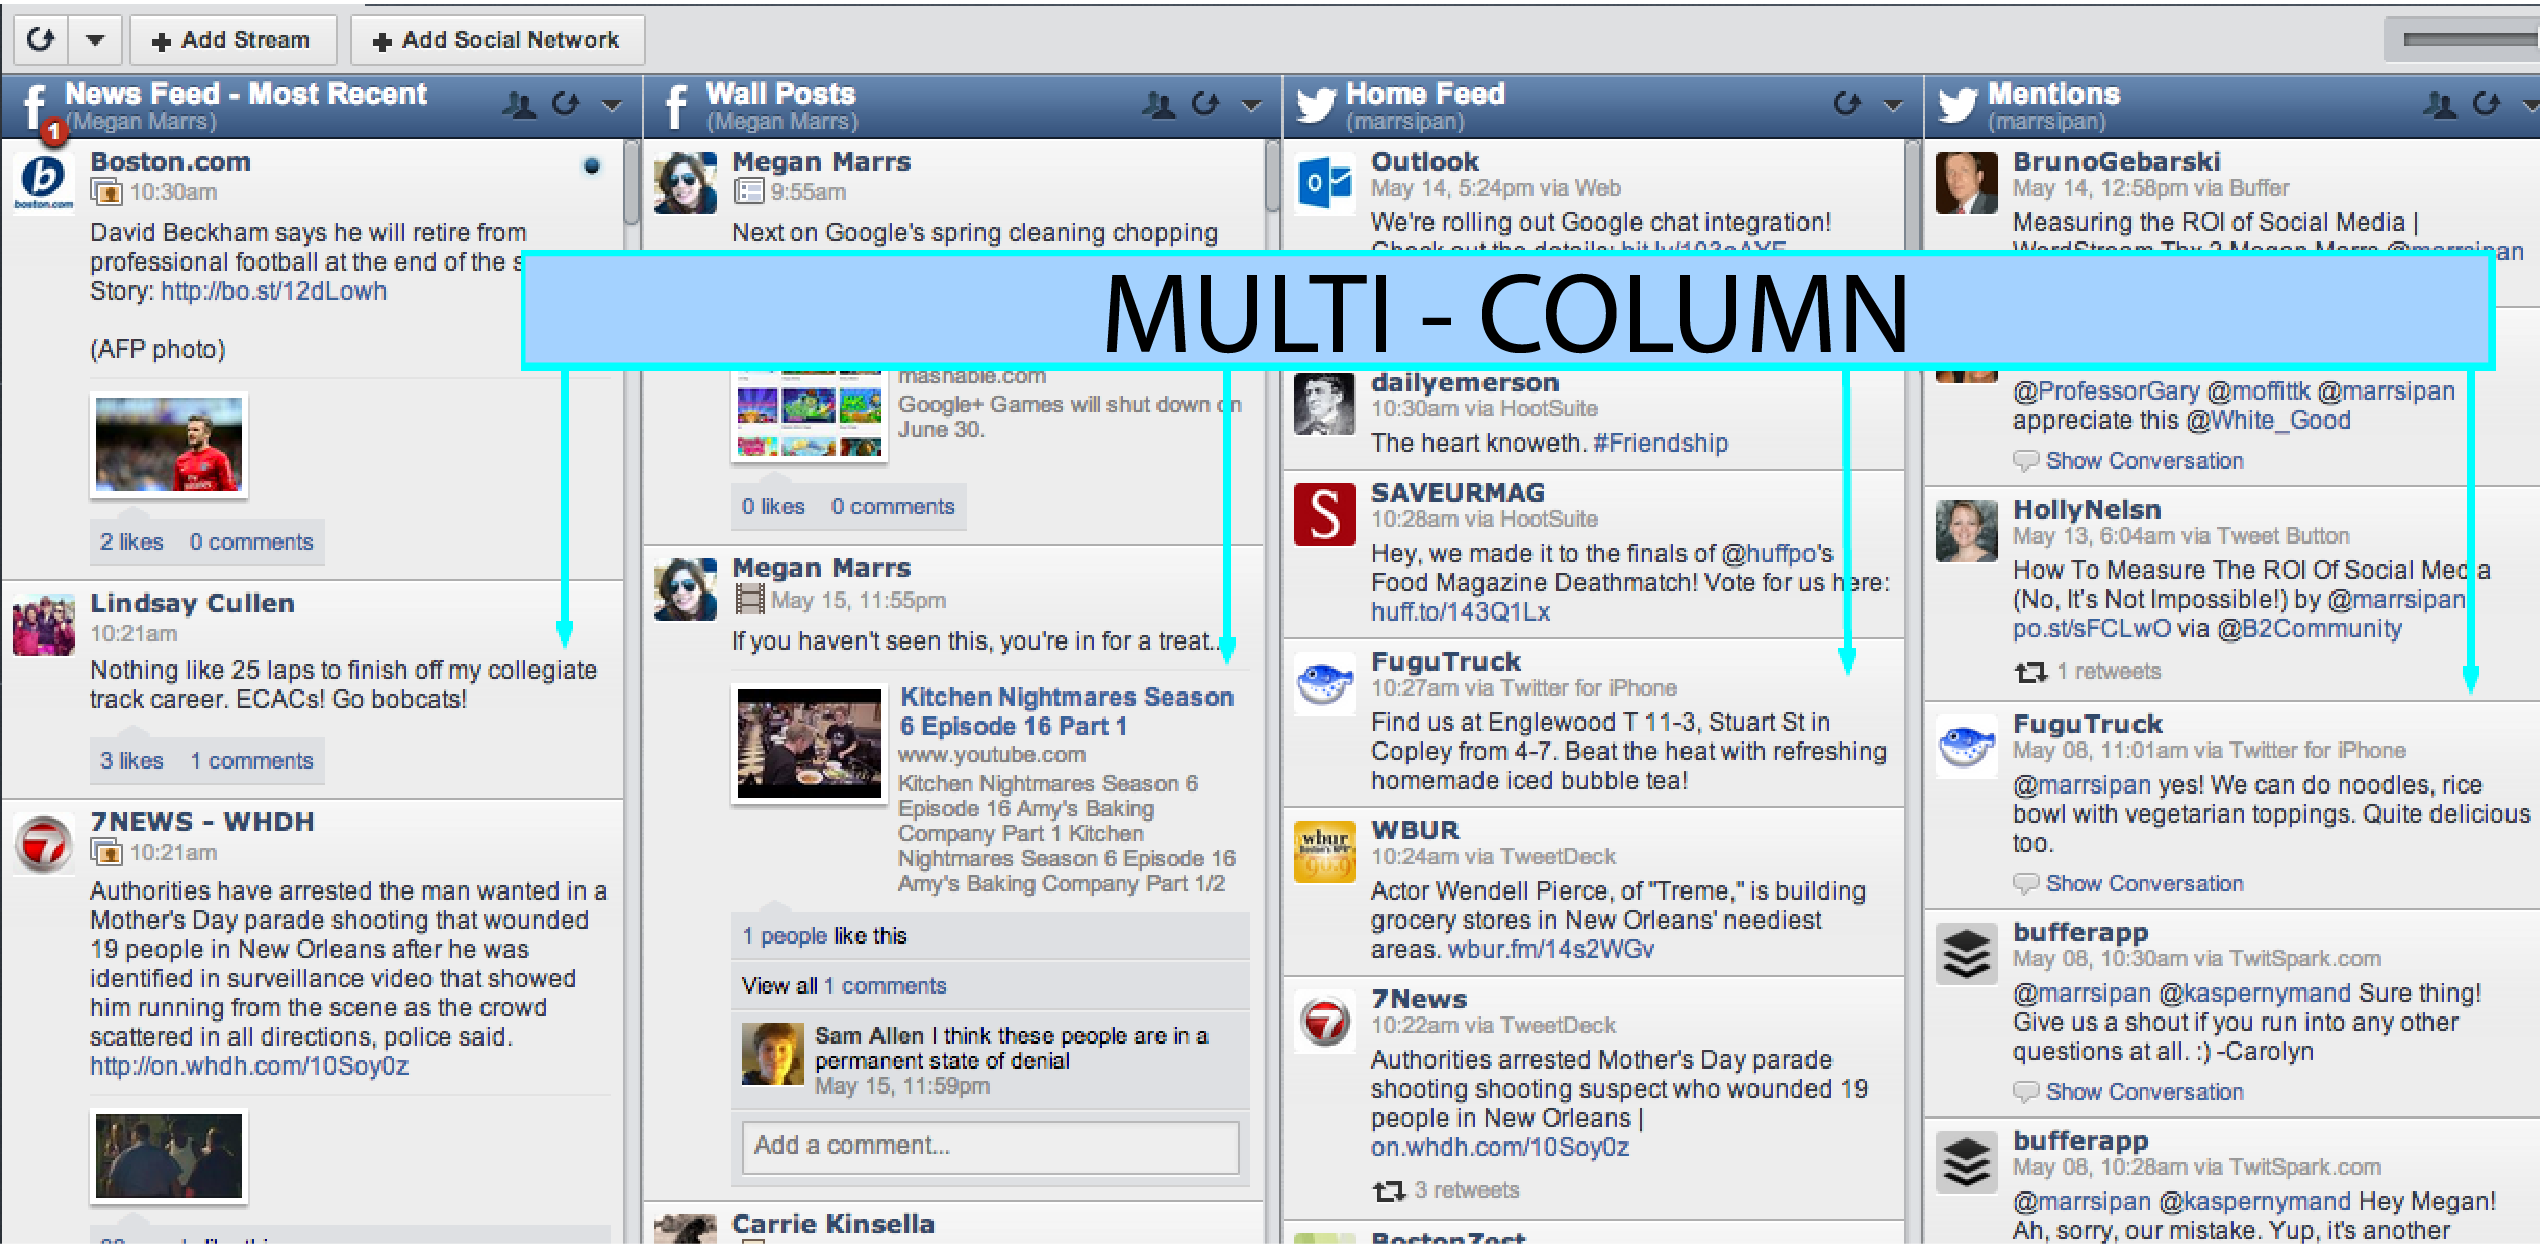Screen dimensions: 2540x1250
Task: Click the users icon in Wall Posts header
Action: pos(1159,104)
